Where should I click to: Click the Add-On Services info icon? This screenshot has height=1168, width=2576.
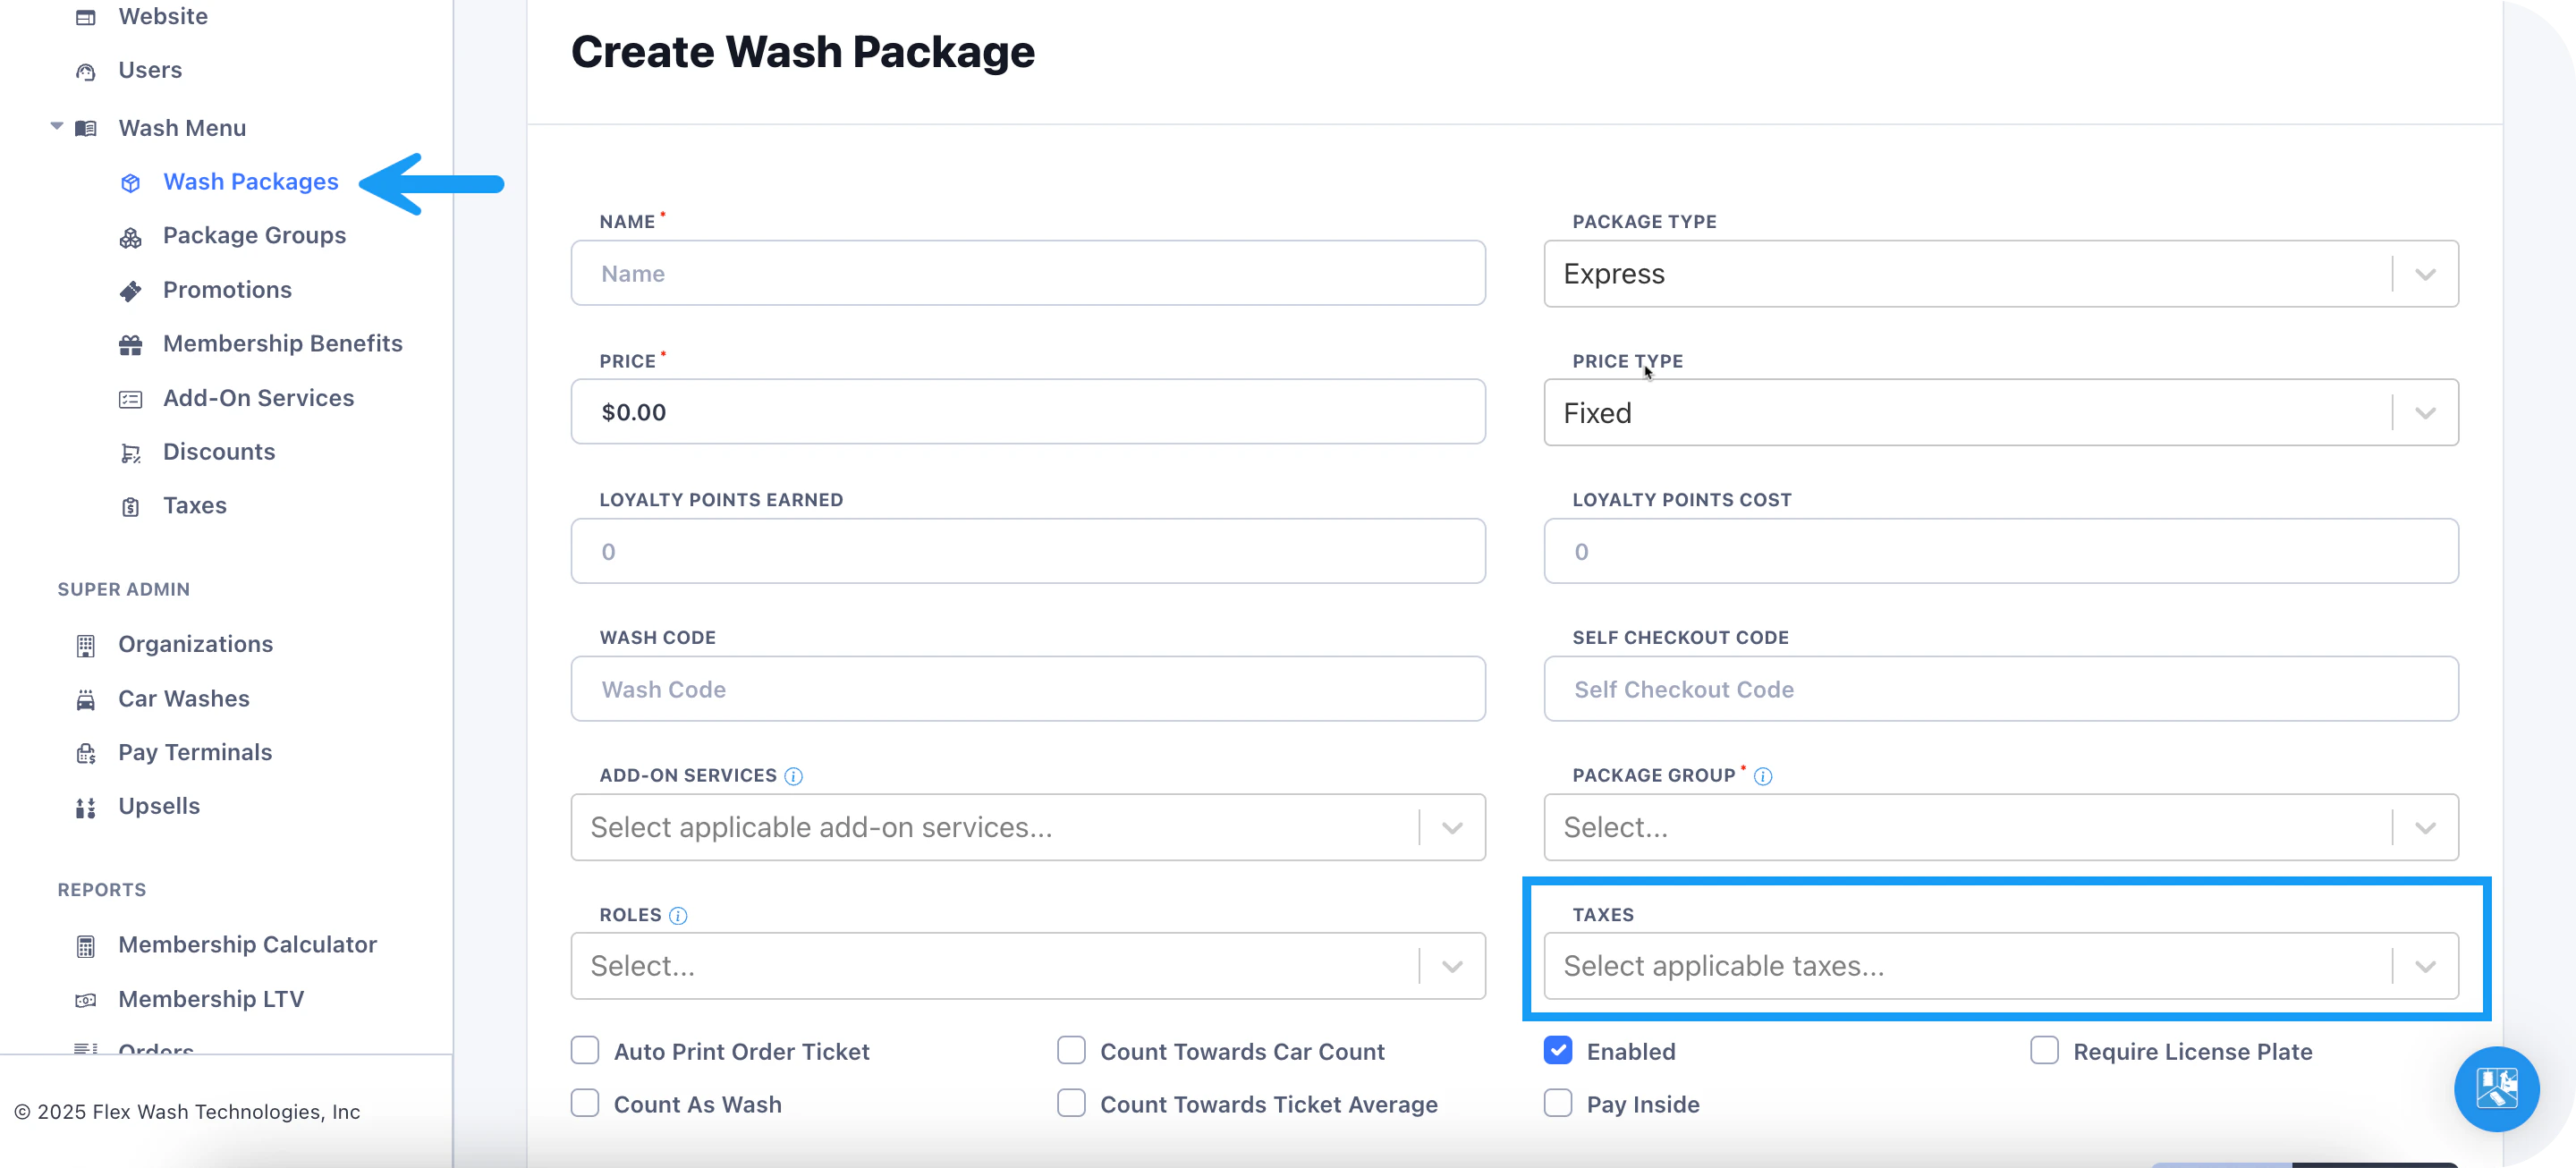pos(793,776)
